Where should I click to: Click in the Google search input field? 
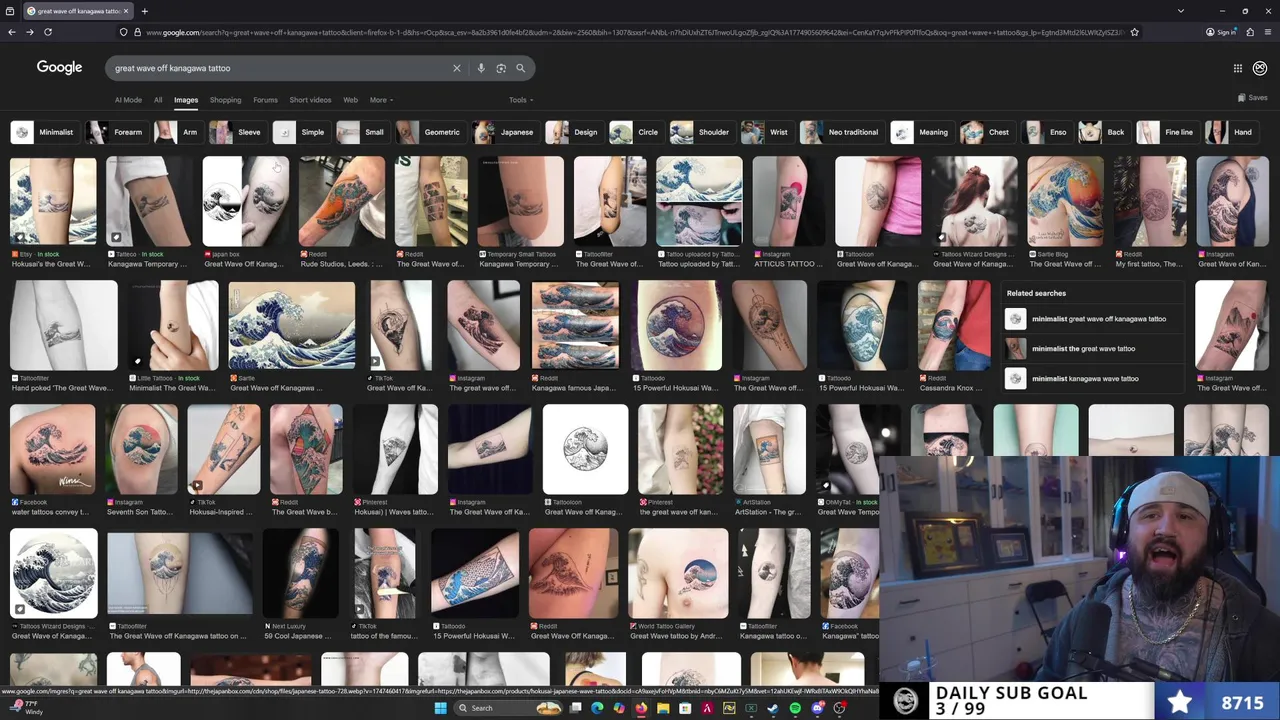point(280,68)
